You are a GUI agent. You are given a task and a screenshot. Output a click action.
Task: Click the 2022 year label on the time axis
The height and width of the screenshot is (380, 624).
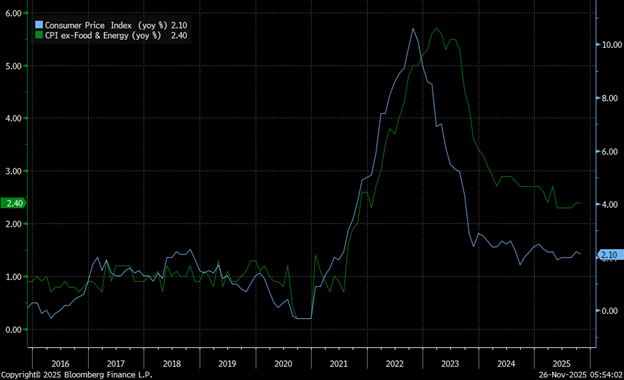(x=394, y=364)
